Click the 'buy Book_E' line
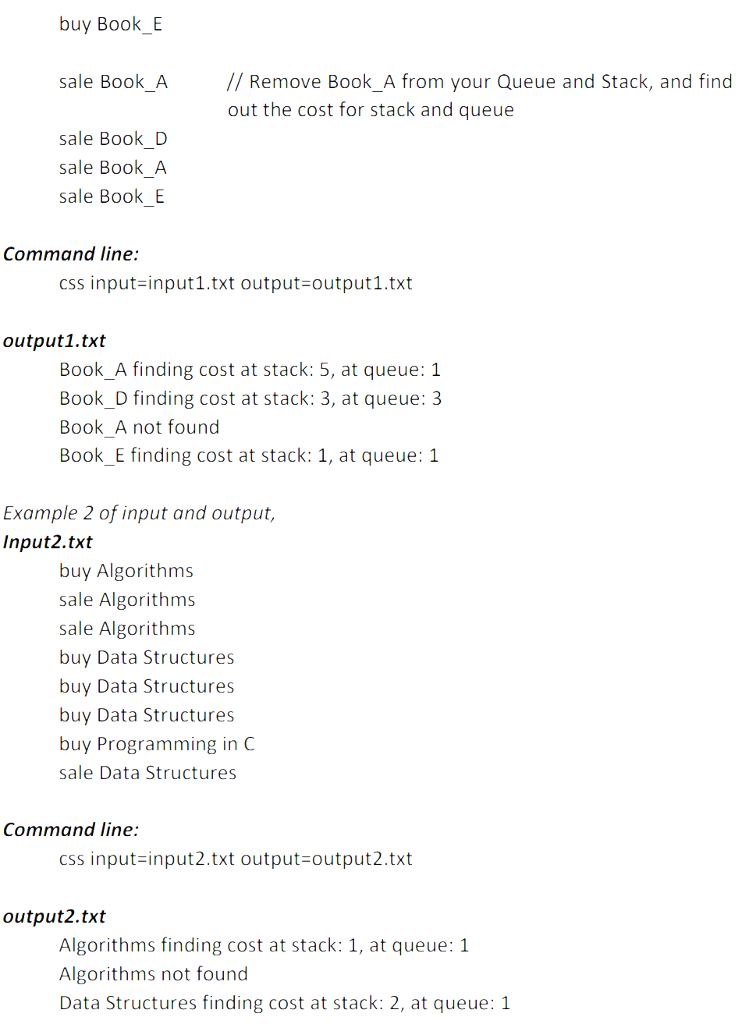This screenshot has width=749, height=1024. [x=110, y=25]
